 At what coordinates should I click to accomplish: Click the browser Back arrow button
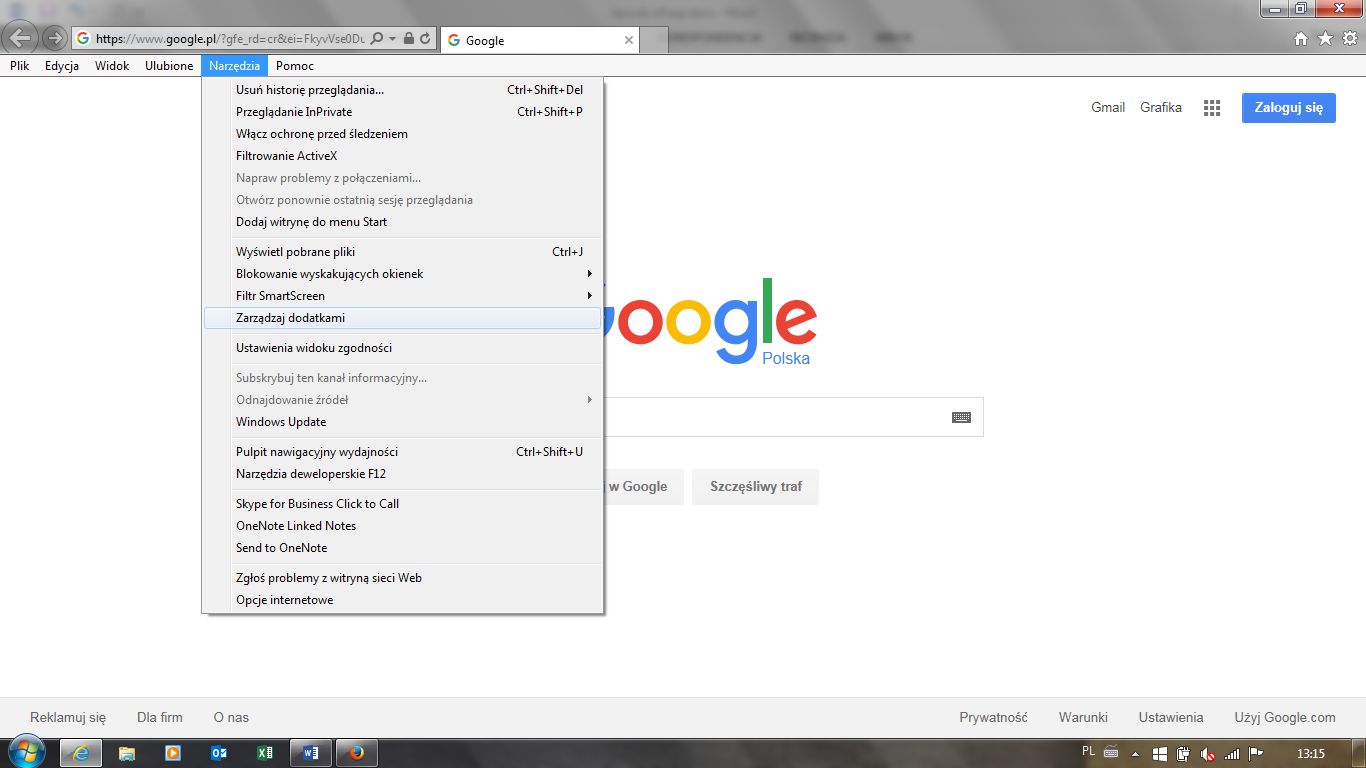tap(20, 38)
